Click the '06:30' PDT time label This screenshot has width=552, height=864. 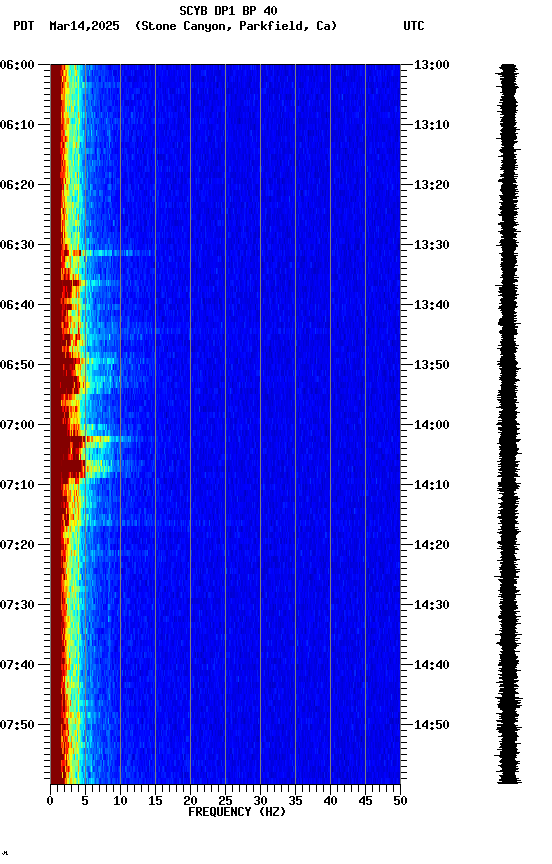point(17,245)
